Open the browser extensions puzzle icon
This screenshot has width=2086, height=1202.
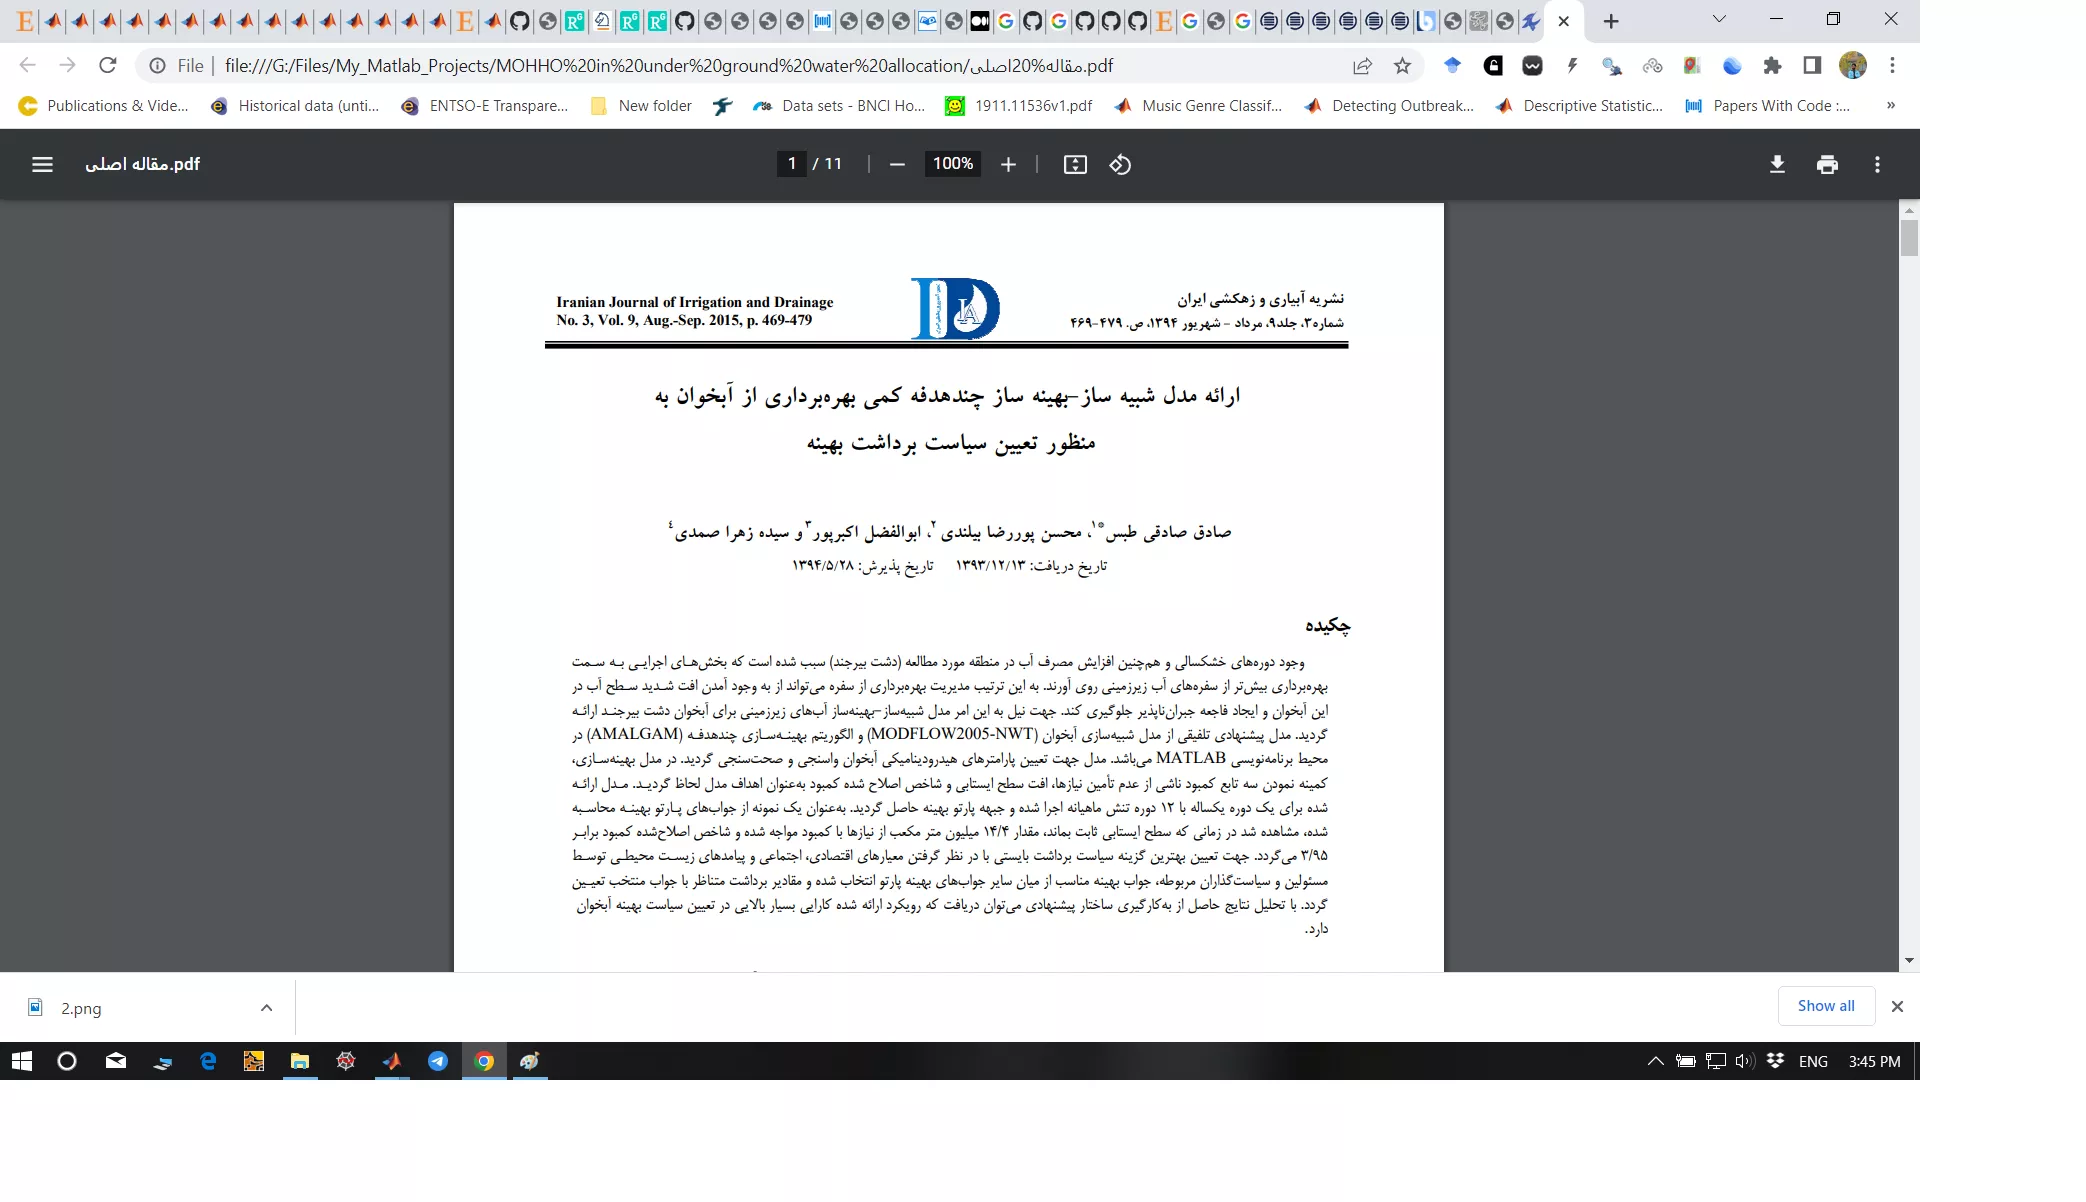[1772, 66]
